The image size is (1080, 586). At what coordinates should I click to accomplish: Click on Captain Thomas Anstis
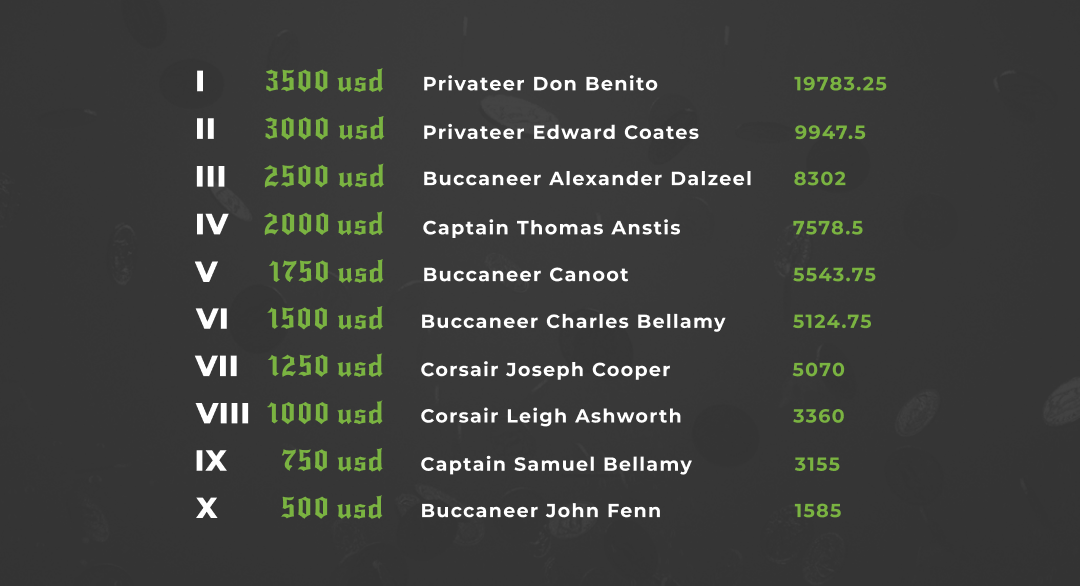551,228
